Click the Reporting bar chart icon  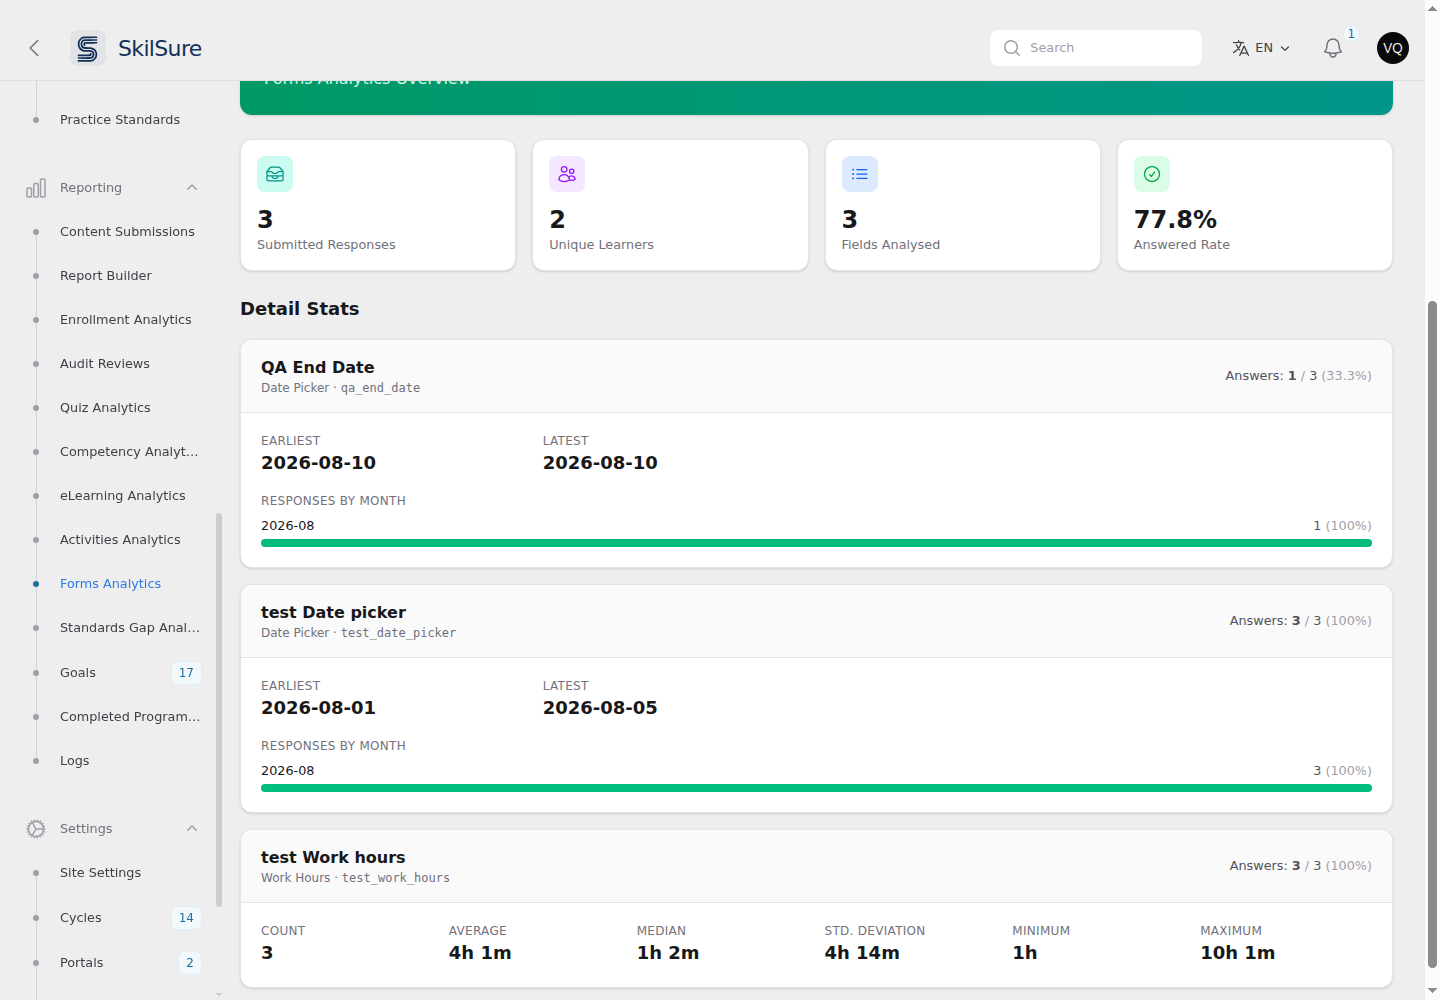pos(36,188)
